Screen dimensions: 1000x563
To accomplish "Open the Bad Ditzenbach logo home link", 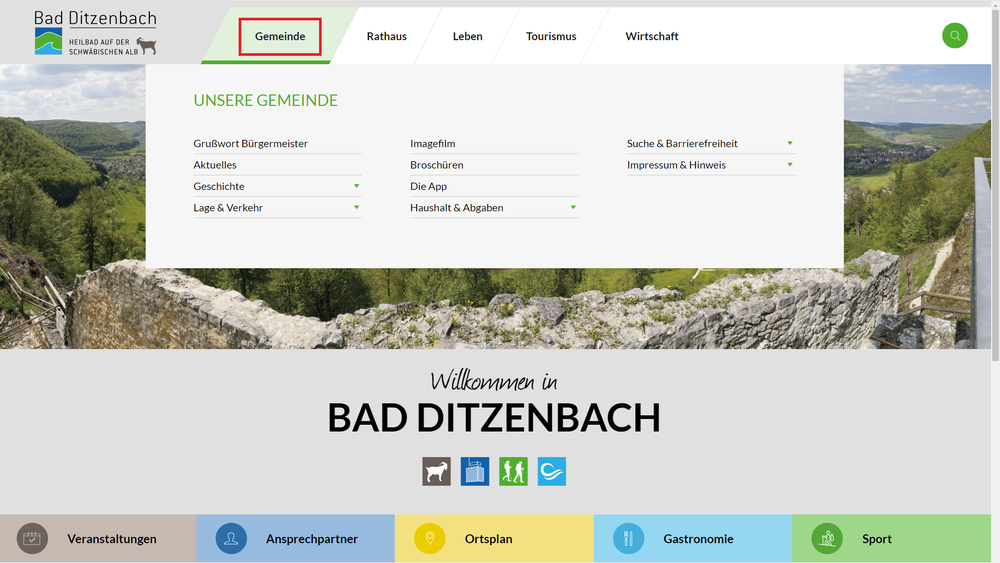I will 96,33.
